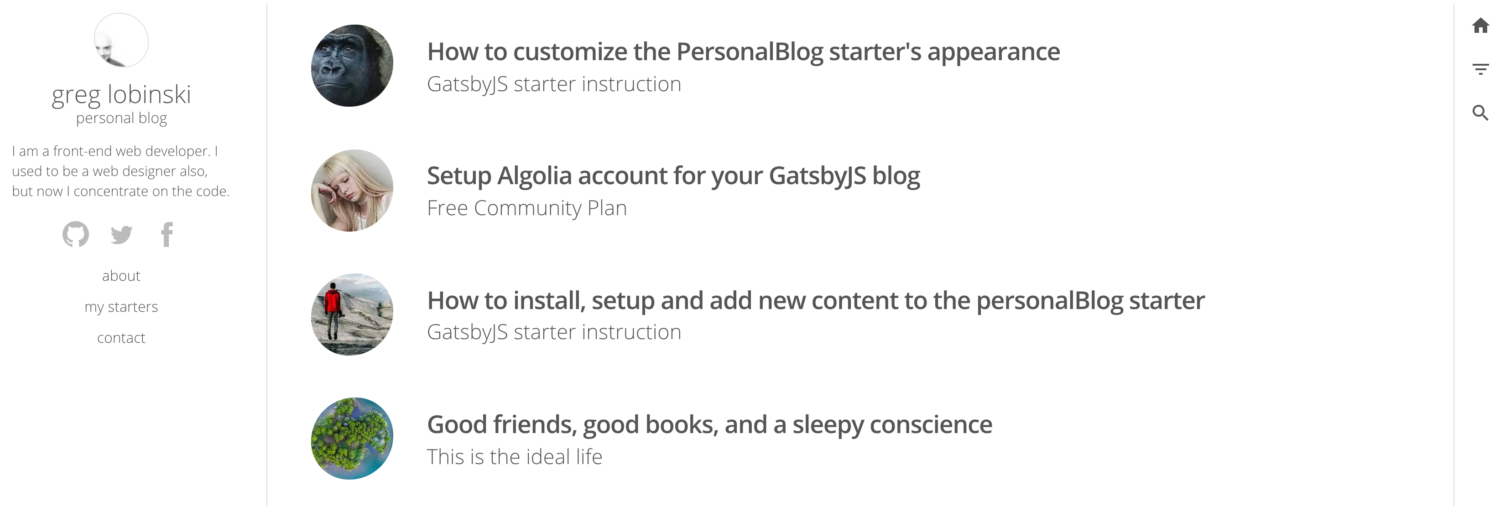The width and height of the screenshot is (1500, 506).
Task: Click the Free Community Plan subtitle
Action: click(527, 208)
